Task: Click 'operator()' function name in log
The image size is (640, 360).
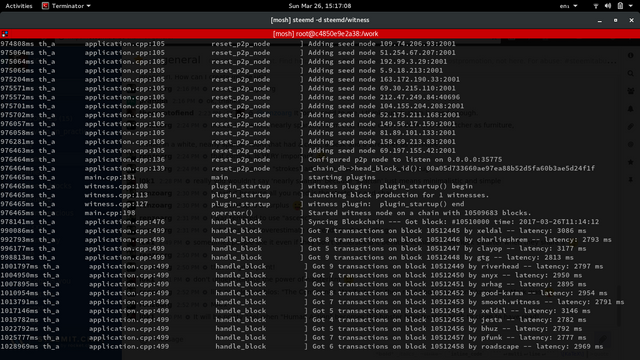Action: click(x=232, y=213)
